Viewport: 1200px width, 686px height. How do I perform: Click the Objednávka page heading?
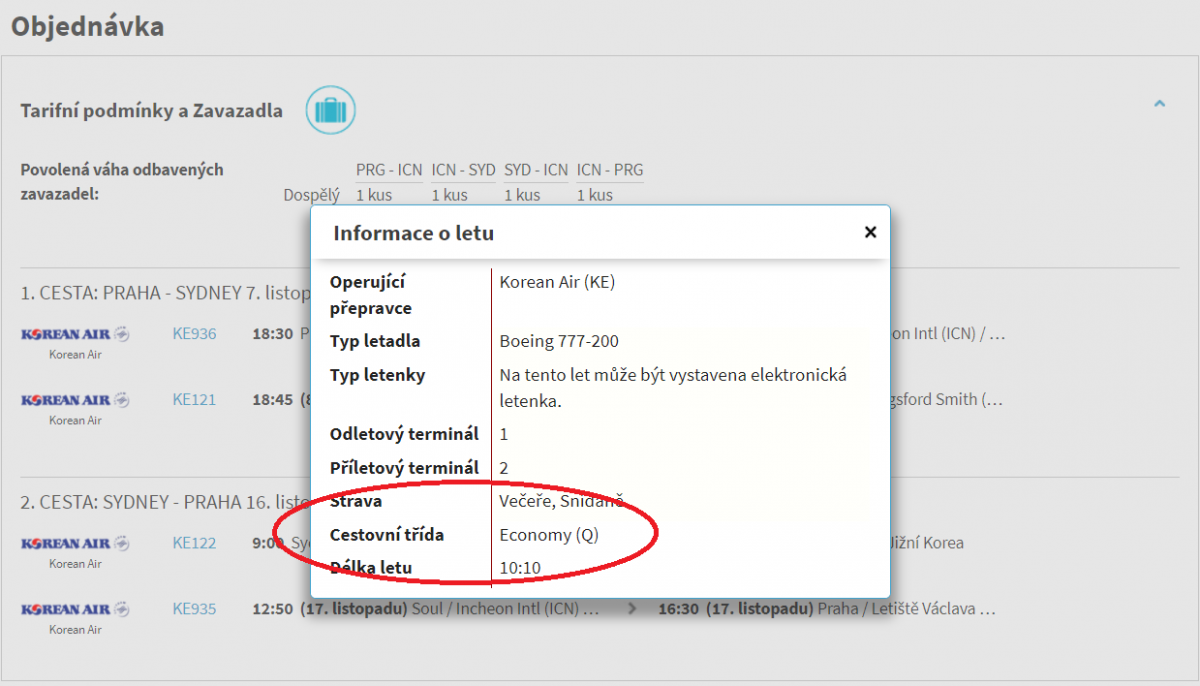tap(87, 26)
